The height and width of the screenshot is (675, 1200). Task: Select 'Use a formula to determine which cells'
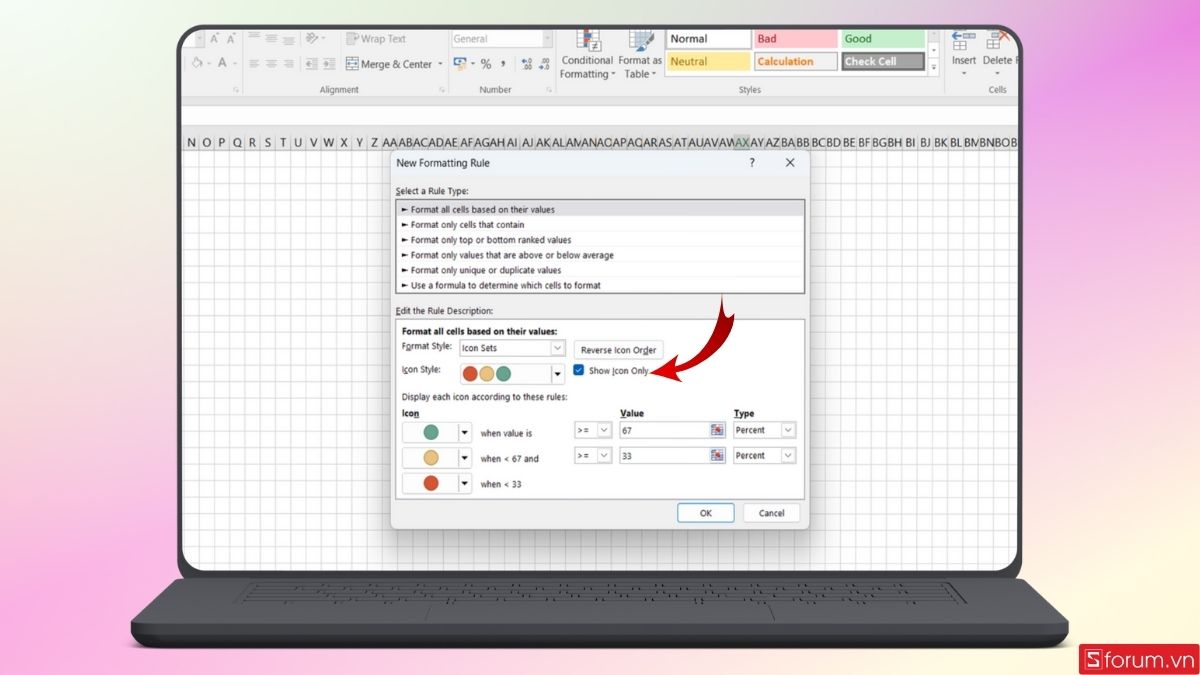(600, 285)
